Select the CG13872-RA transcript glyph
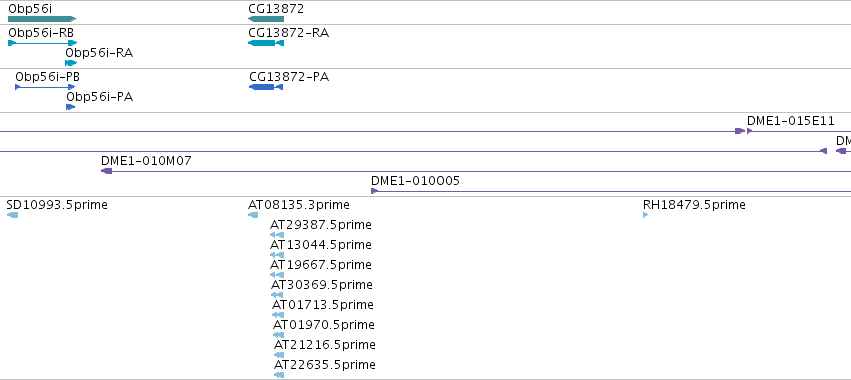851x380 pixels. coord(266,43)
